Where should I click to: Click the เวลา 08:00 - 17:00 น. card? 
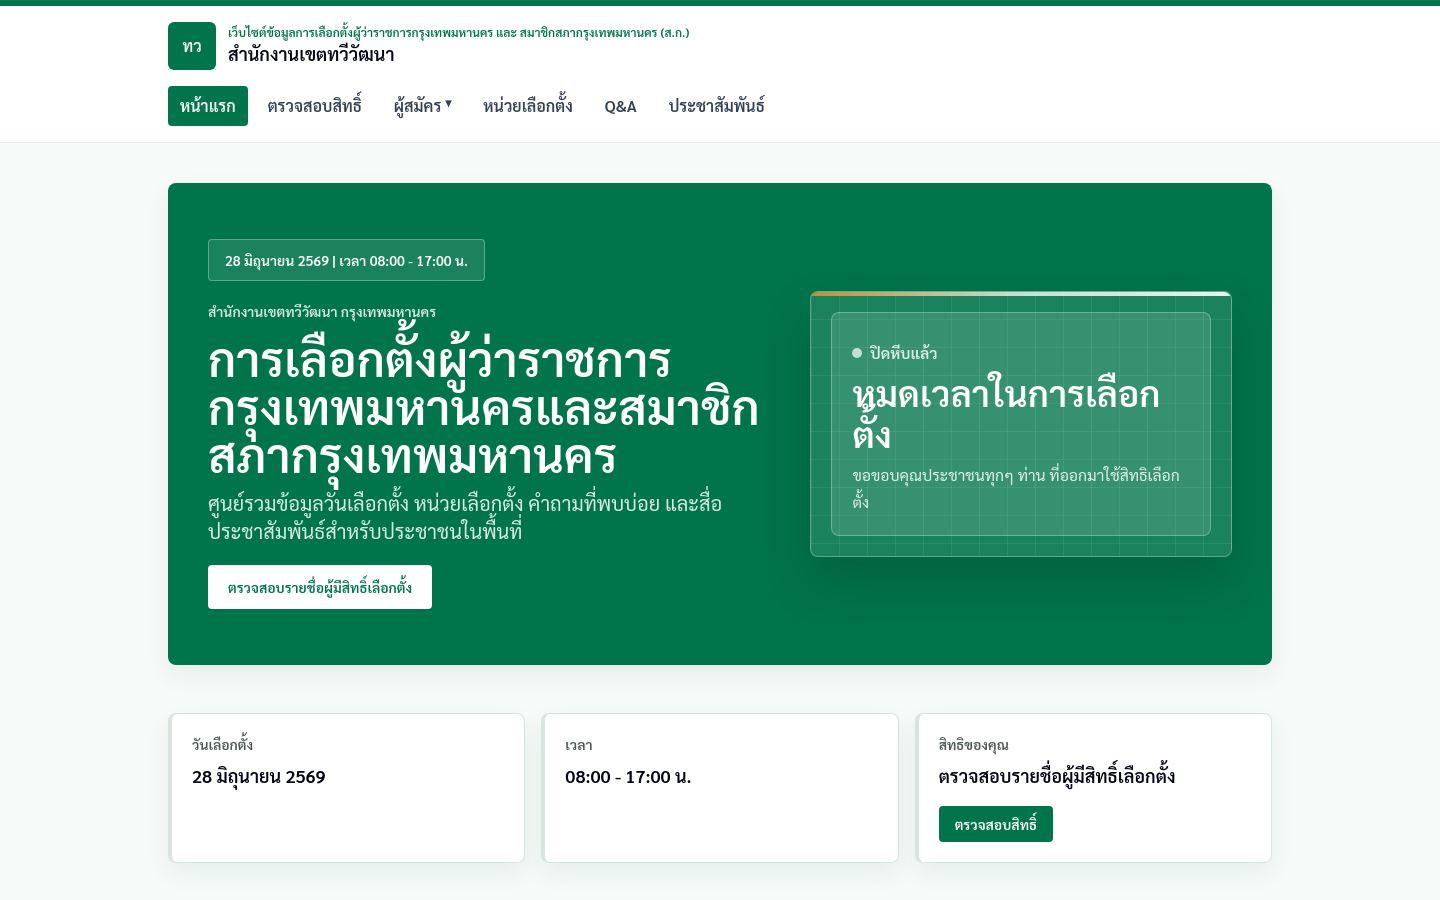click(720, 788)
